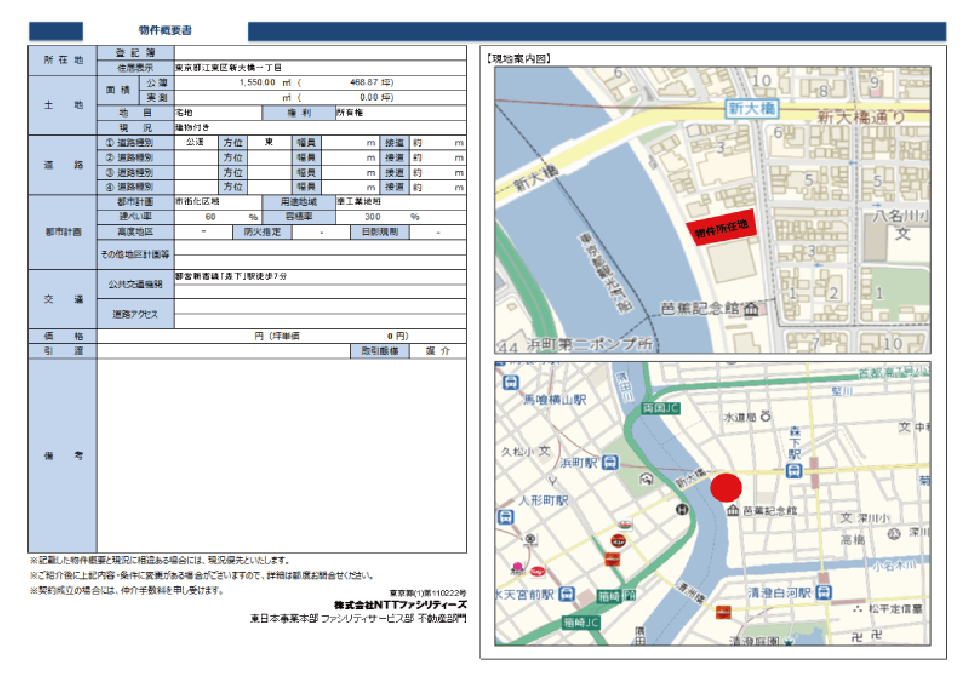This screenshot has height=682, width=973.
Task: Click the 水天宮前駅 station icon
Action: 566,594
